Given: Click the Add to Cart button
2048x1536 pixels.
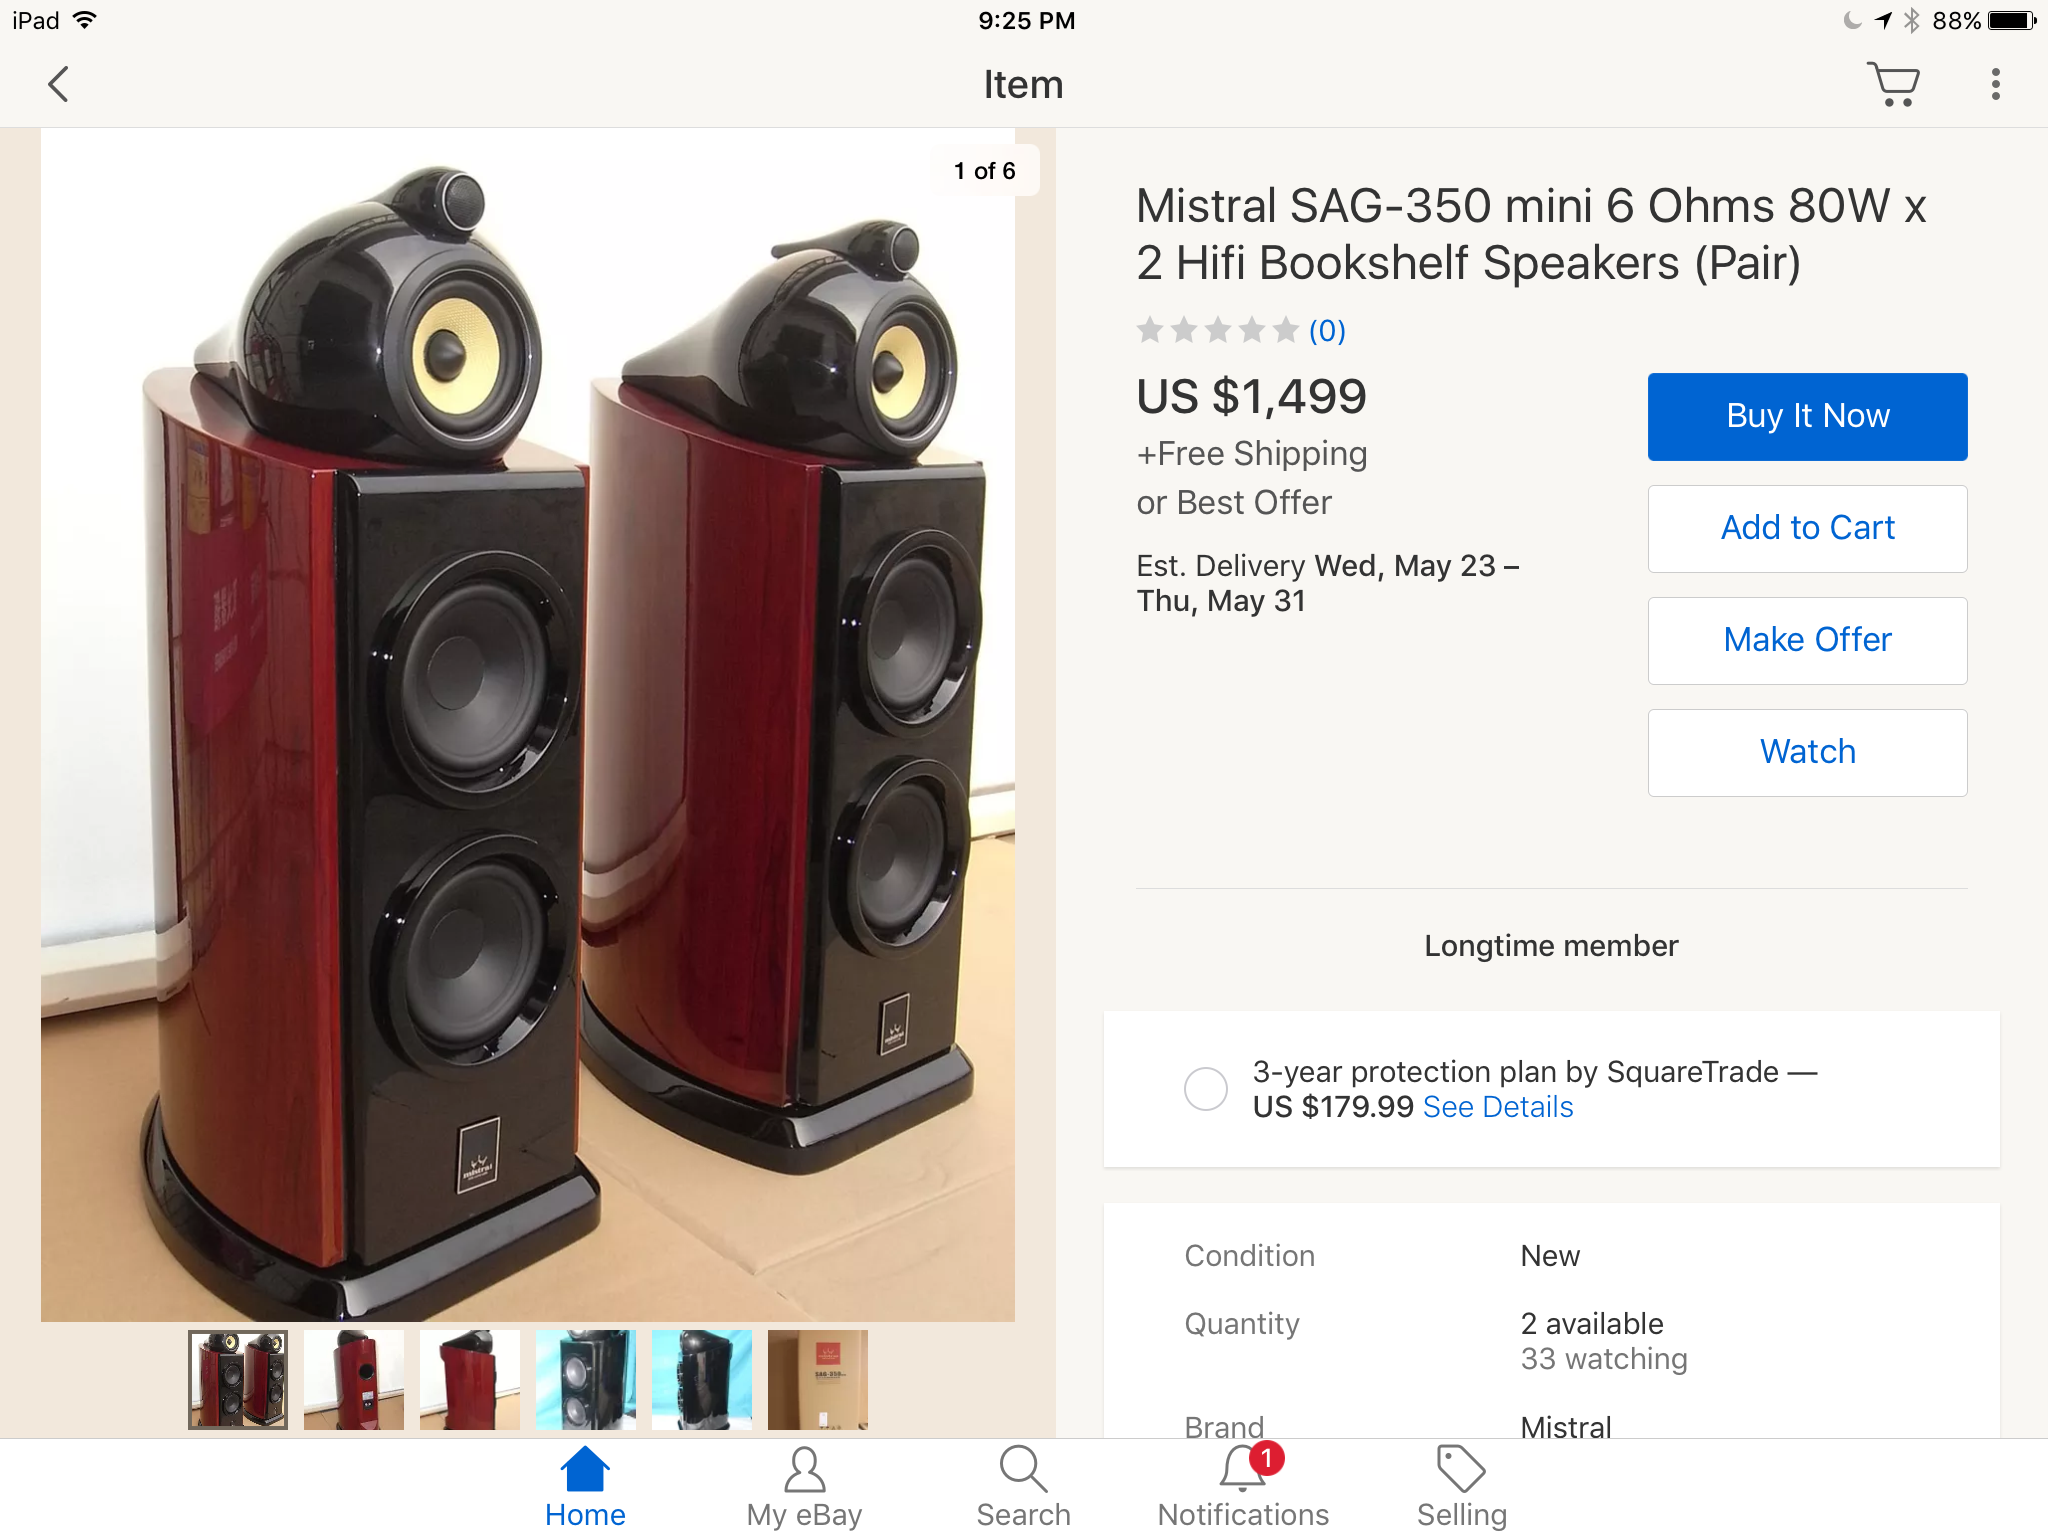Looking at the screenshot, I should (1807, 528).
